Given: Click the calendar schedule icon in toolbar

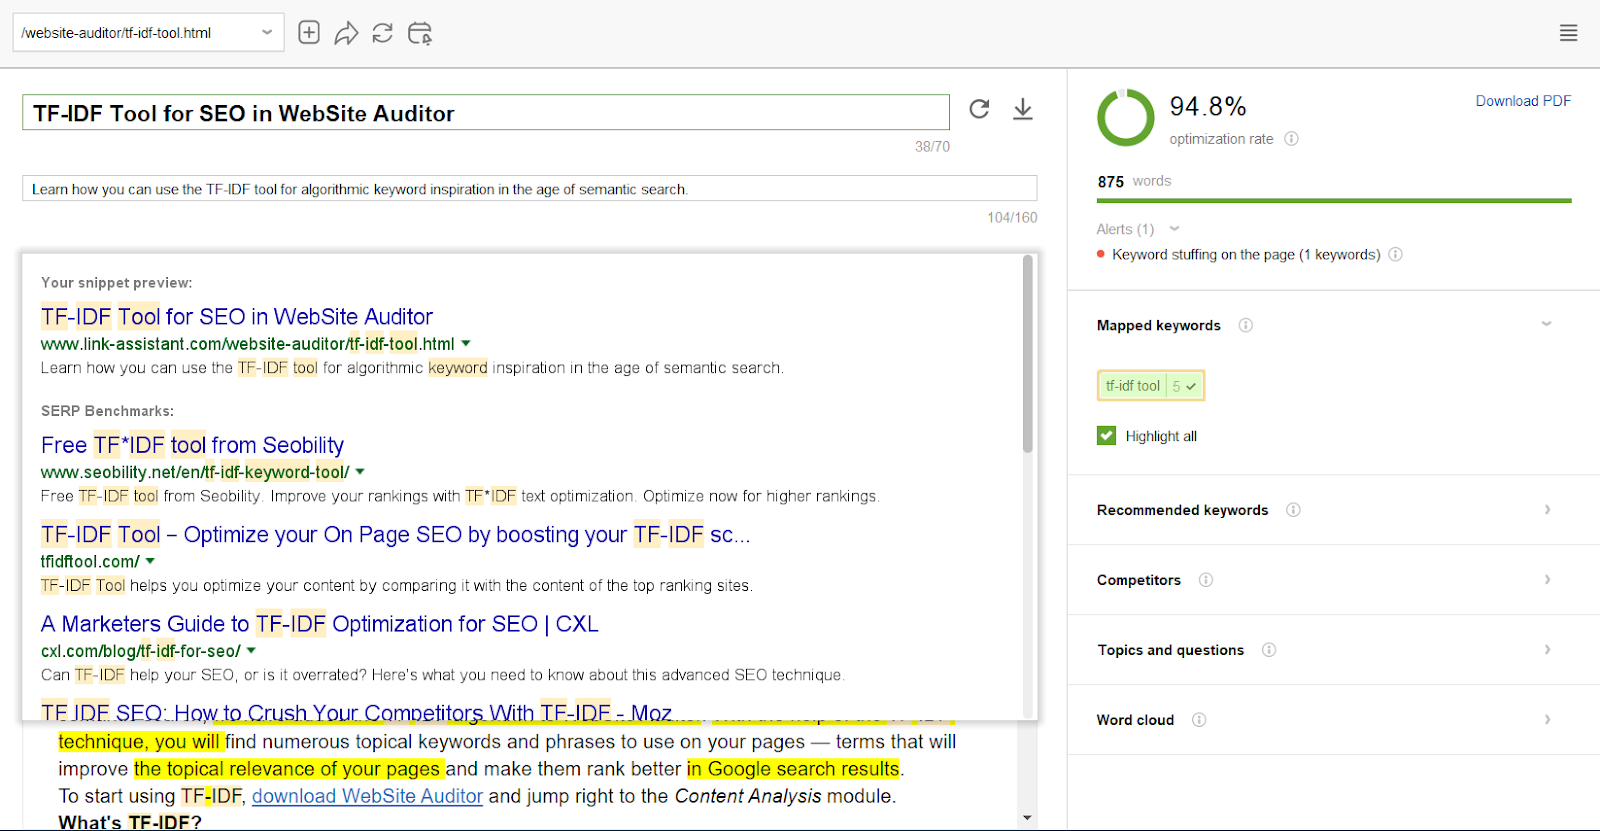Looking at the screenshot, I should click(420, 33).
